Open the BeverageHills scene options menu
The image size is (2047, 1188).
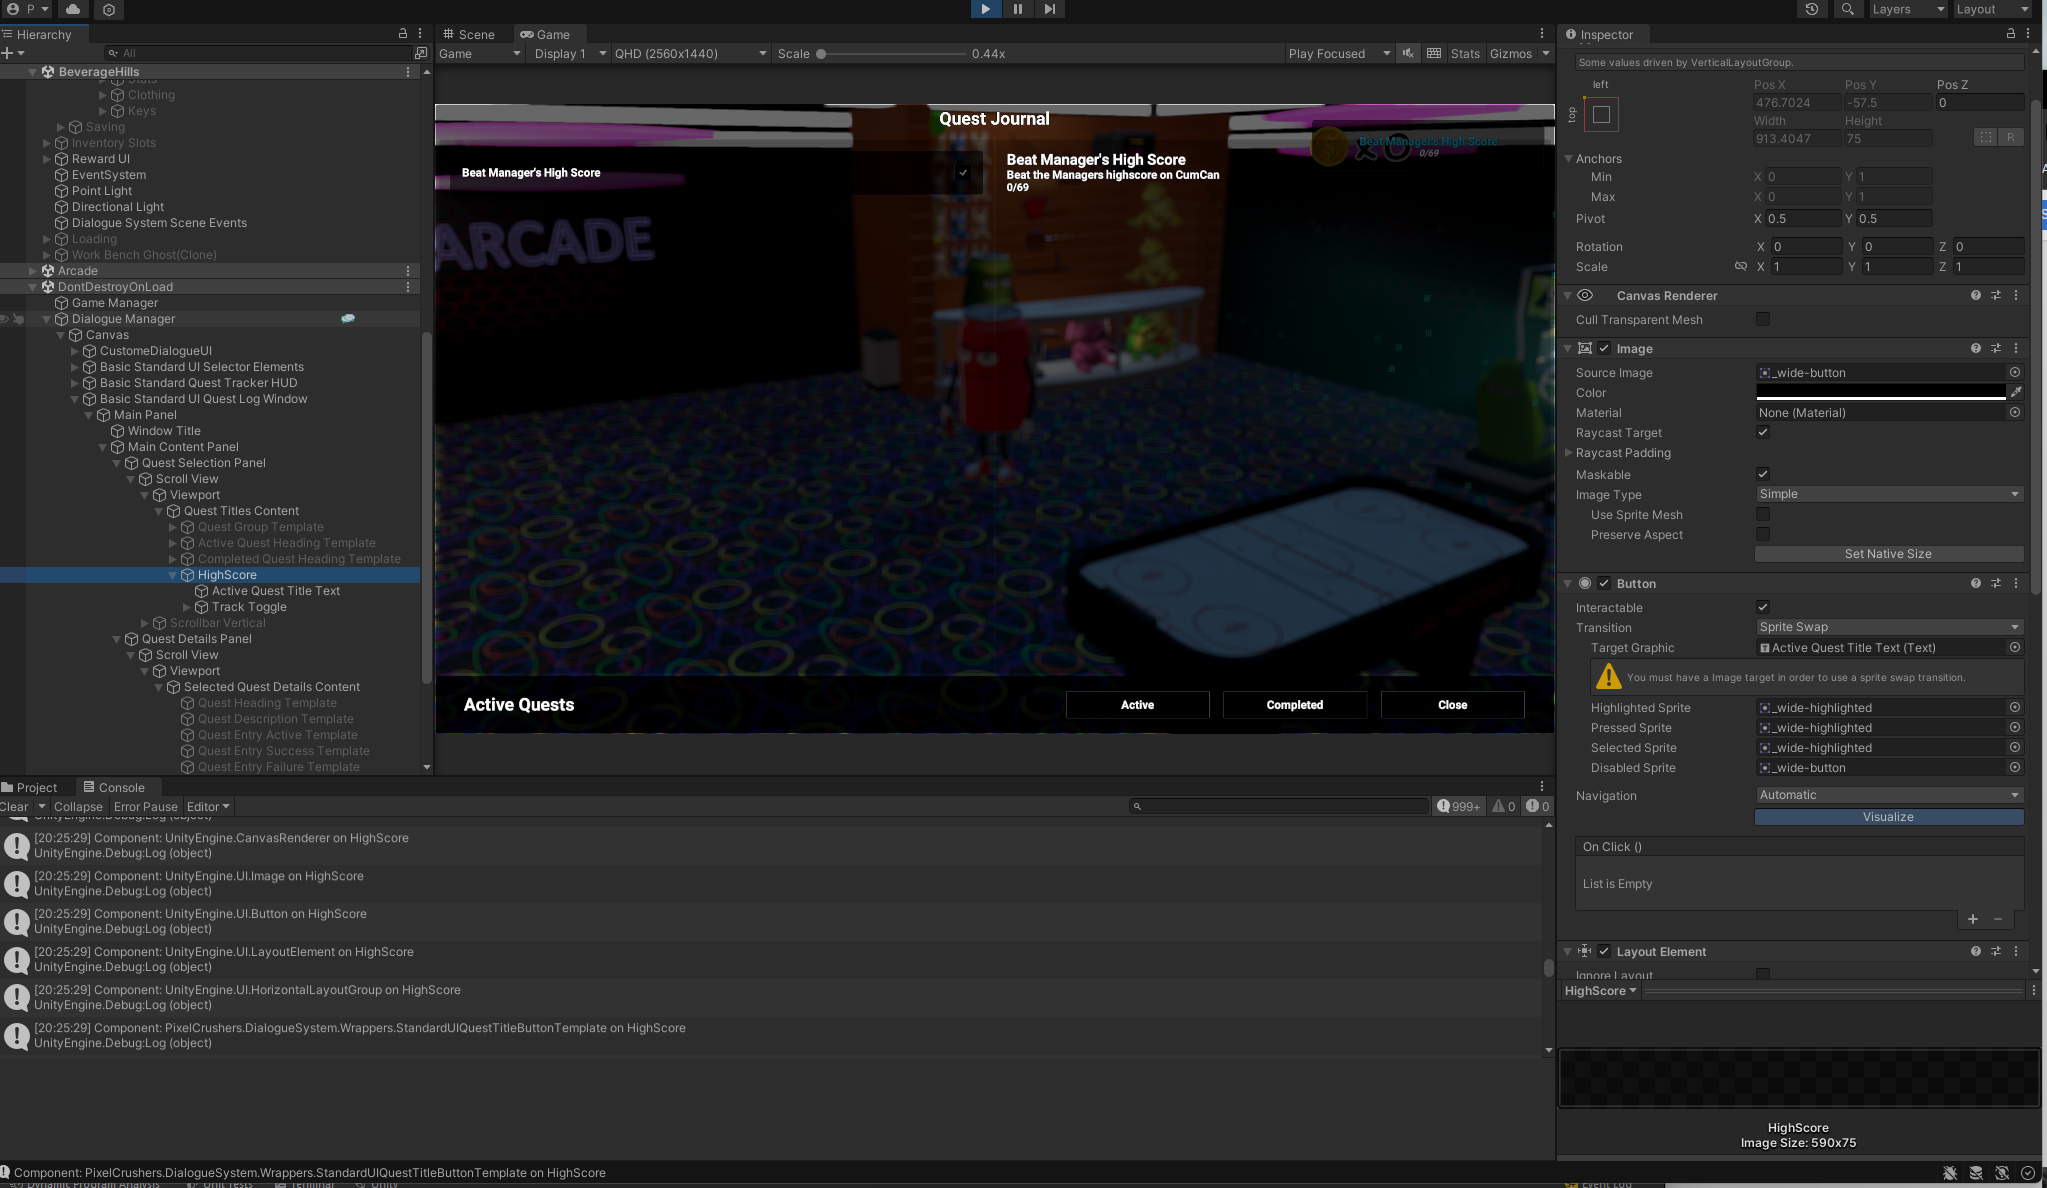[x=408, y=72]
